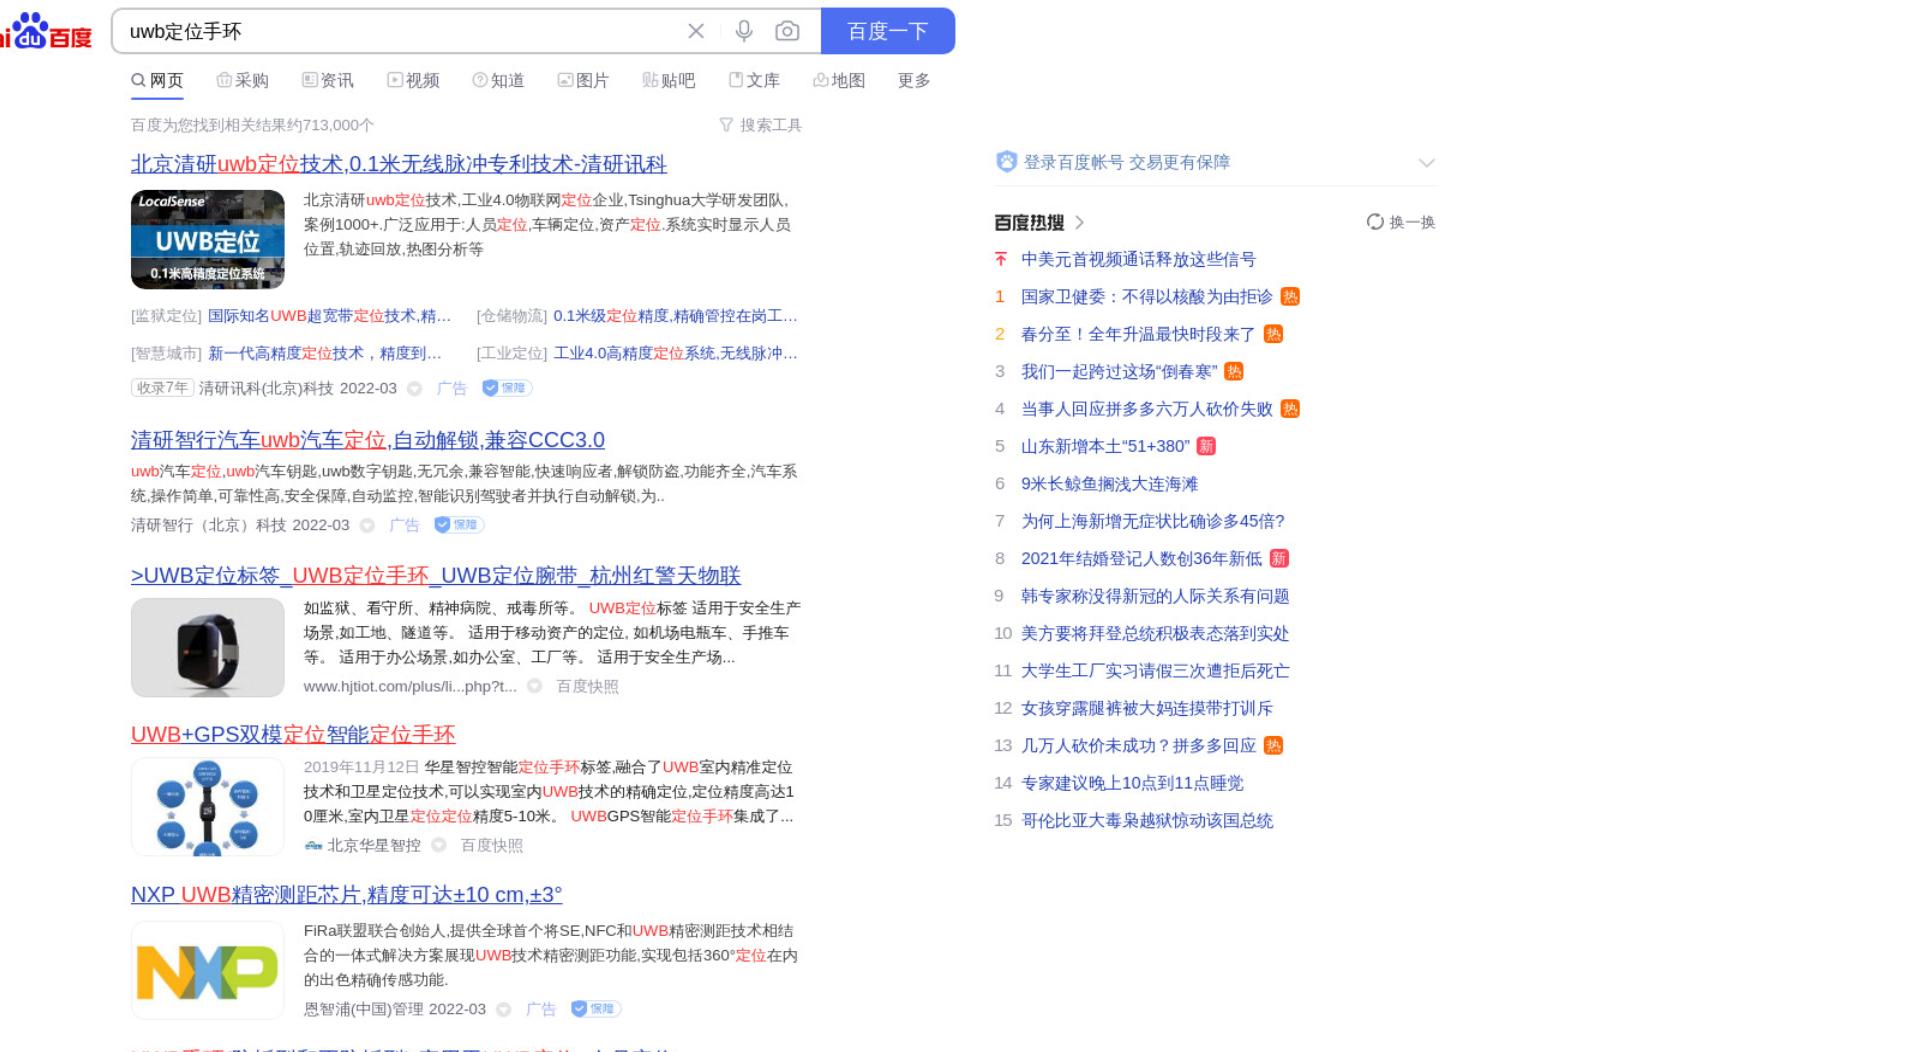Clear the search box with the X icon
The width and height of the screenshot is (1920, 1052).
pyautogui.click(x=696, y=31)
